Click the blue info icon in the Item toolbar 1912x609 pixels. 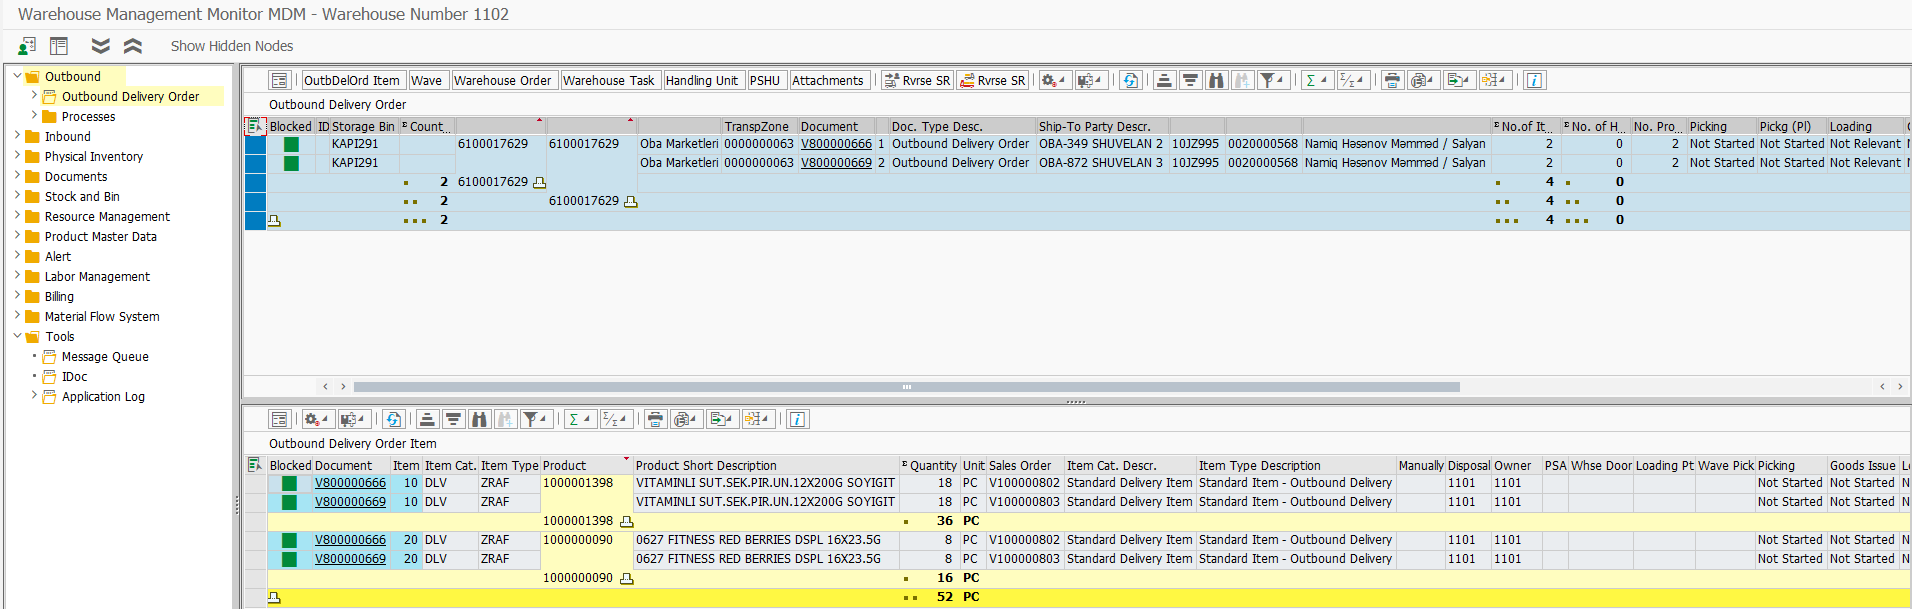797,420
